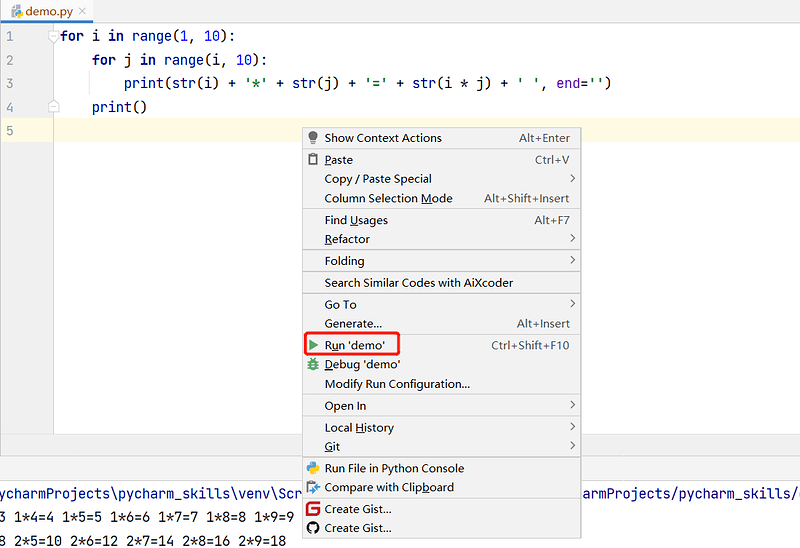Click the GitHub Create Gist icon
800x548 pixels.
(313, 528)
